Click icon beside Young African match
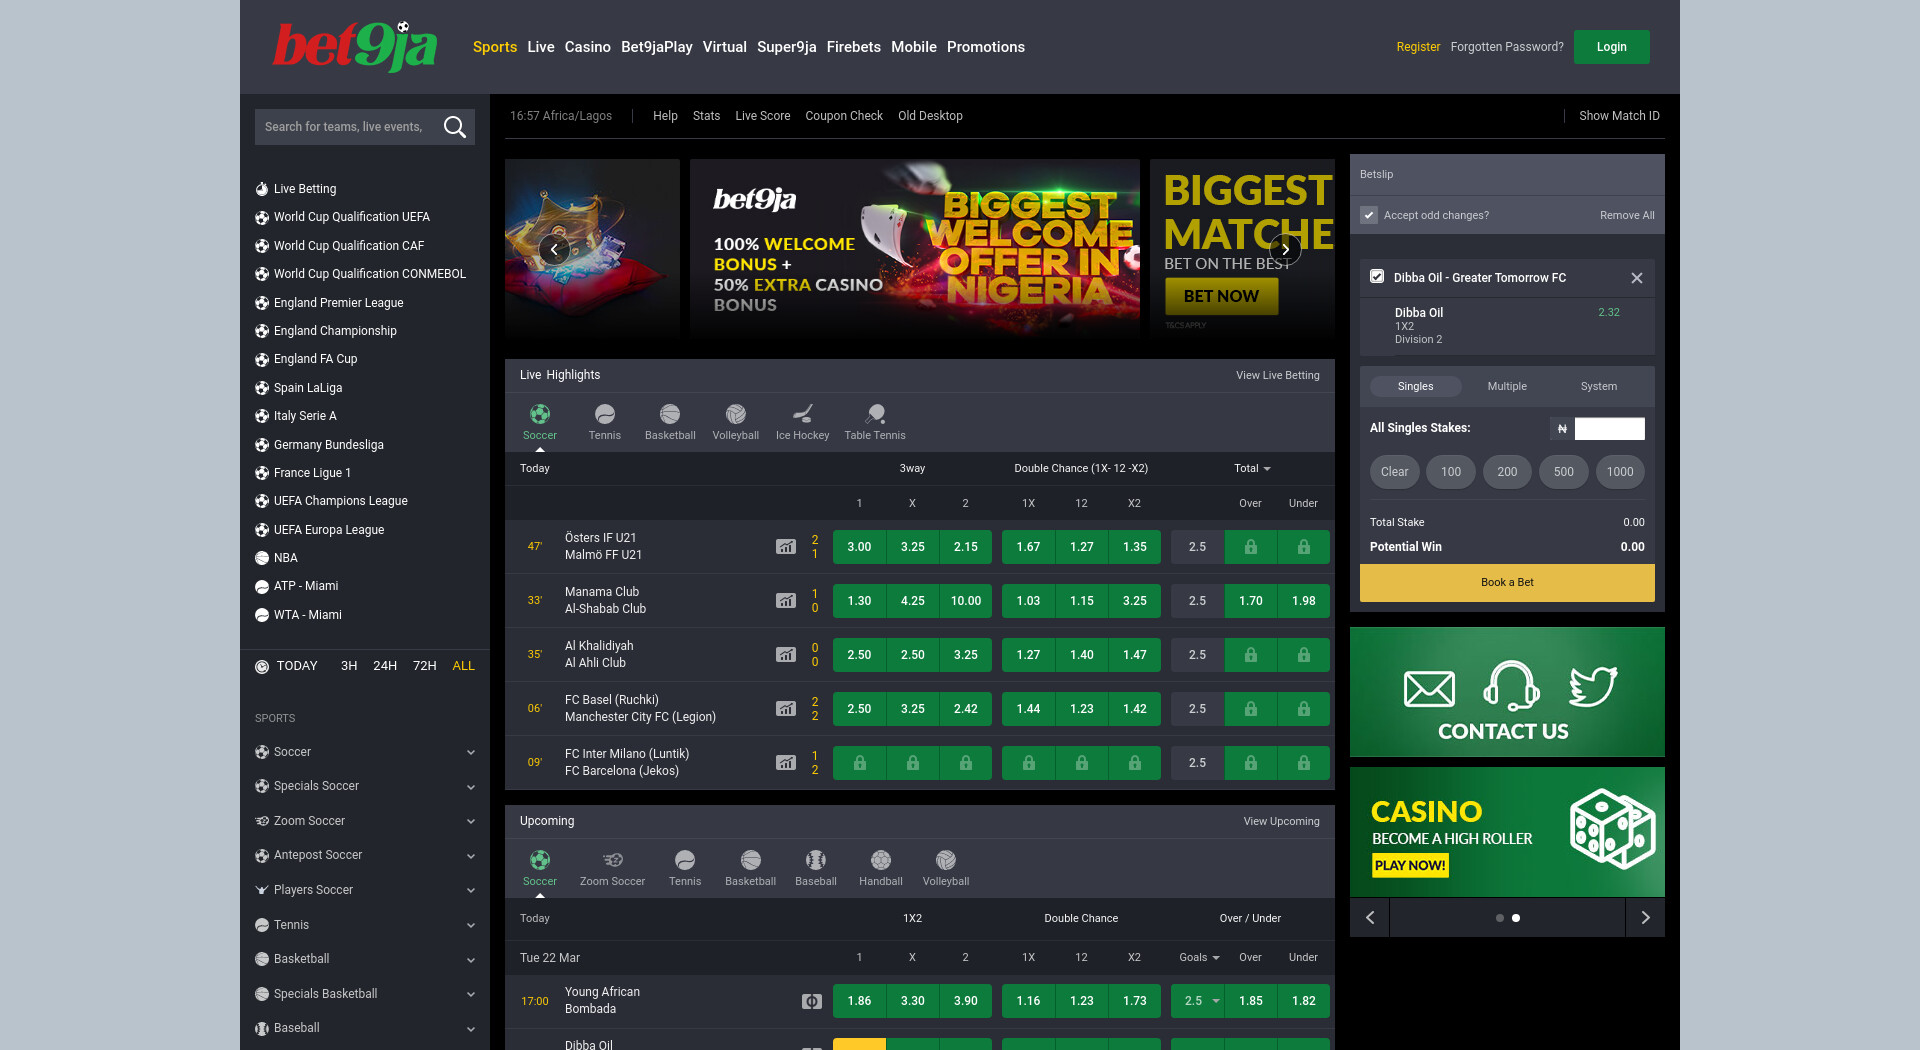Image resolution: width=1920 pixels, height=1050 pixels. tap(812, 1001)
